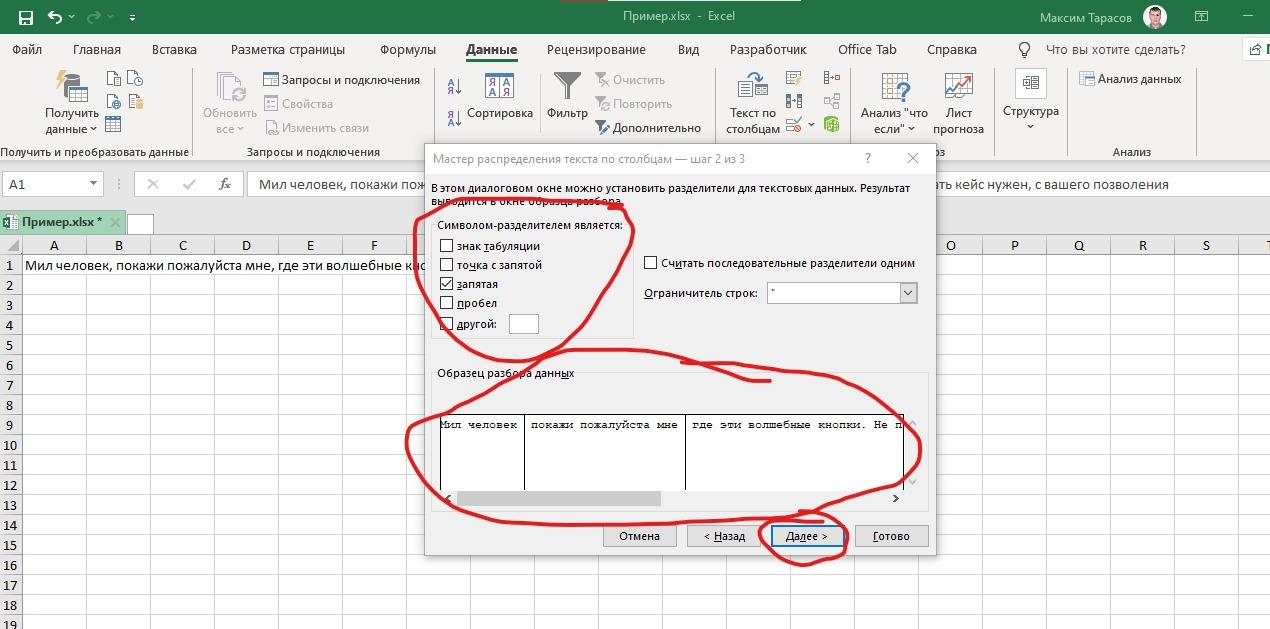Click Remove Duplicates icon
The image size is (1270, 629).
(x=794, y=101)
